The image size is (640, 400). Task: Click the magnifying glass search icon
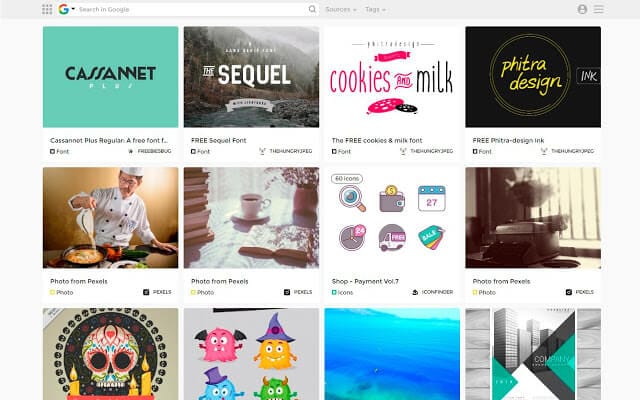[x=312, y=9]
